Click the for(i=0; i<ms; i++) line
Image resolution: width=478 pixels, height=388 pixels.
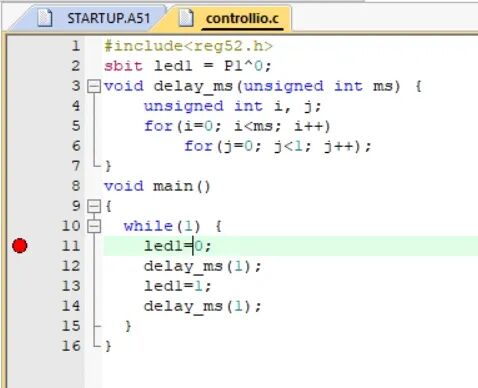coord(237,126)
